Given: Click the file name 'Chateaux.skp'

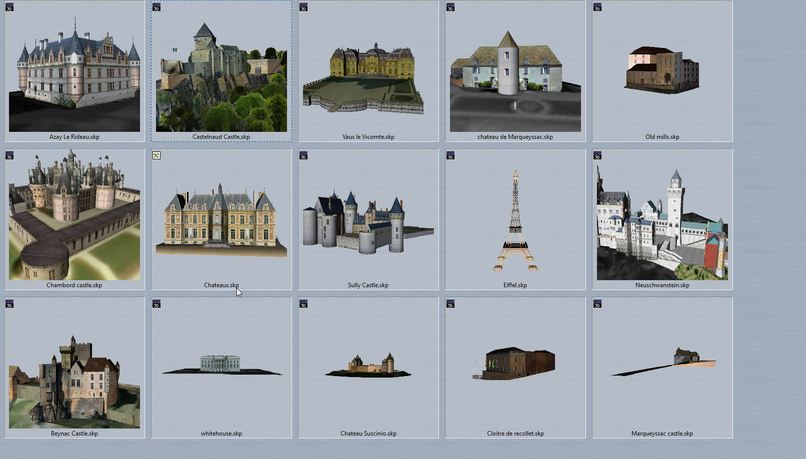Looking at the screenshot, I should point(221,285).
